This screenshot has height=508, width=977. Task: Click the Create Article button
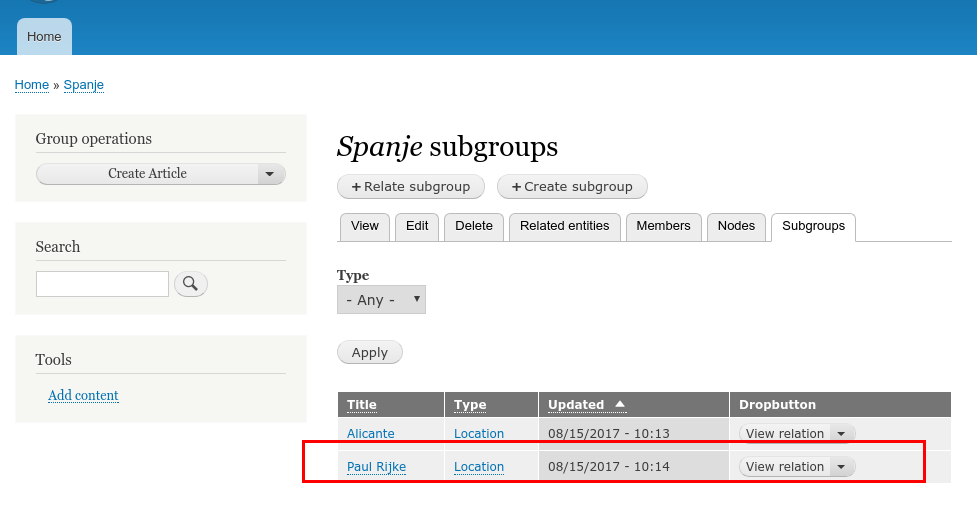click(147, 174)
